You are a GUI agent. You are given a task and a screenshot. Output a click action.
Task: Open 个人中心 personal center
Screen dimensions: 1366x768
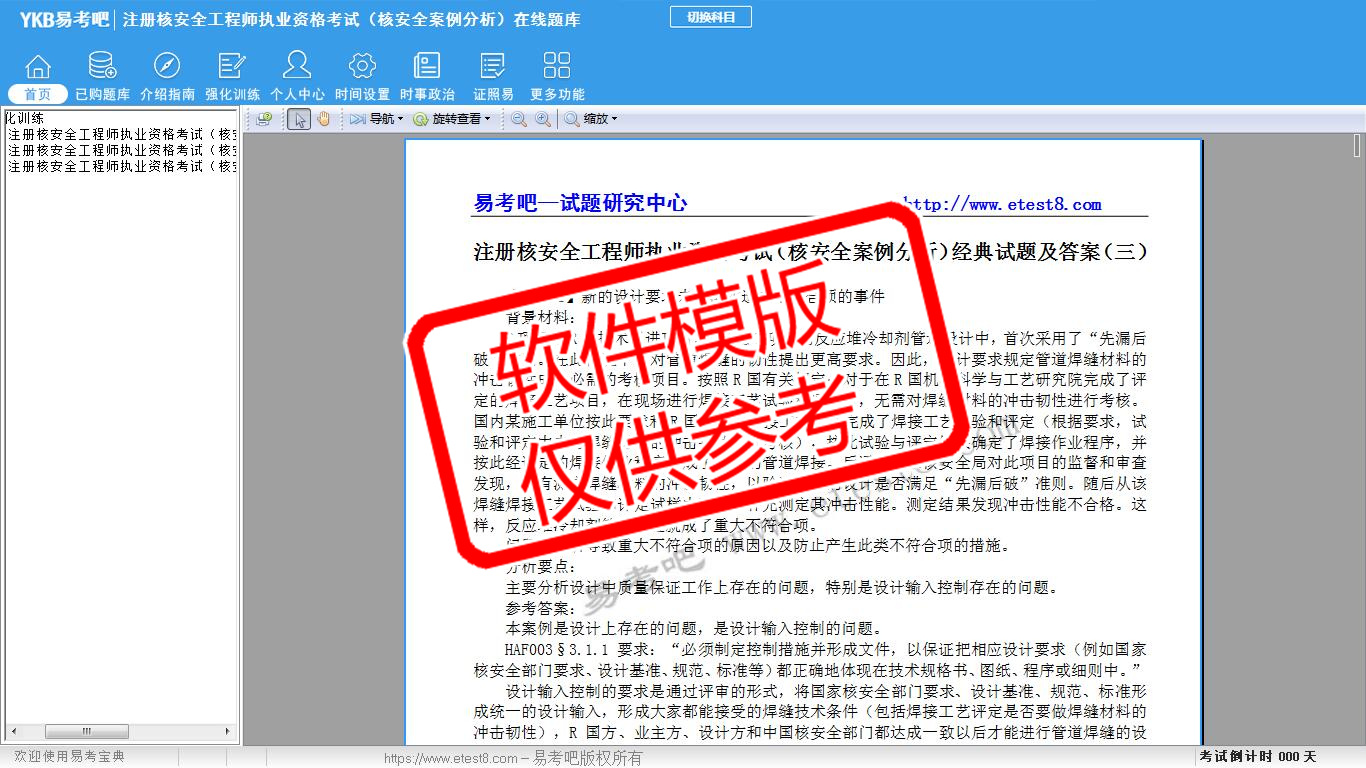(x=297, y=76)
